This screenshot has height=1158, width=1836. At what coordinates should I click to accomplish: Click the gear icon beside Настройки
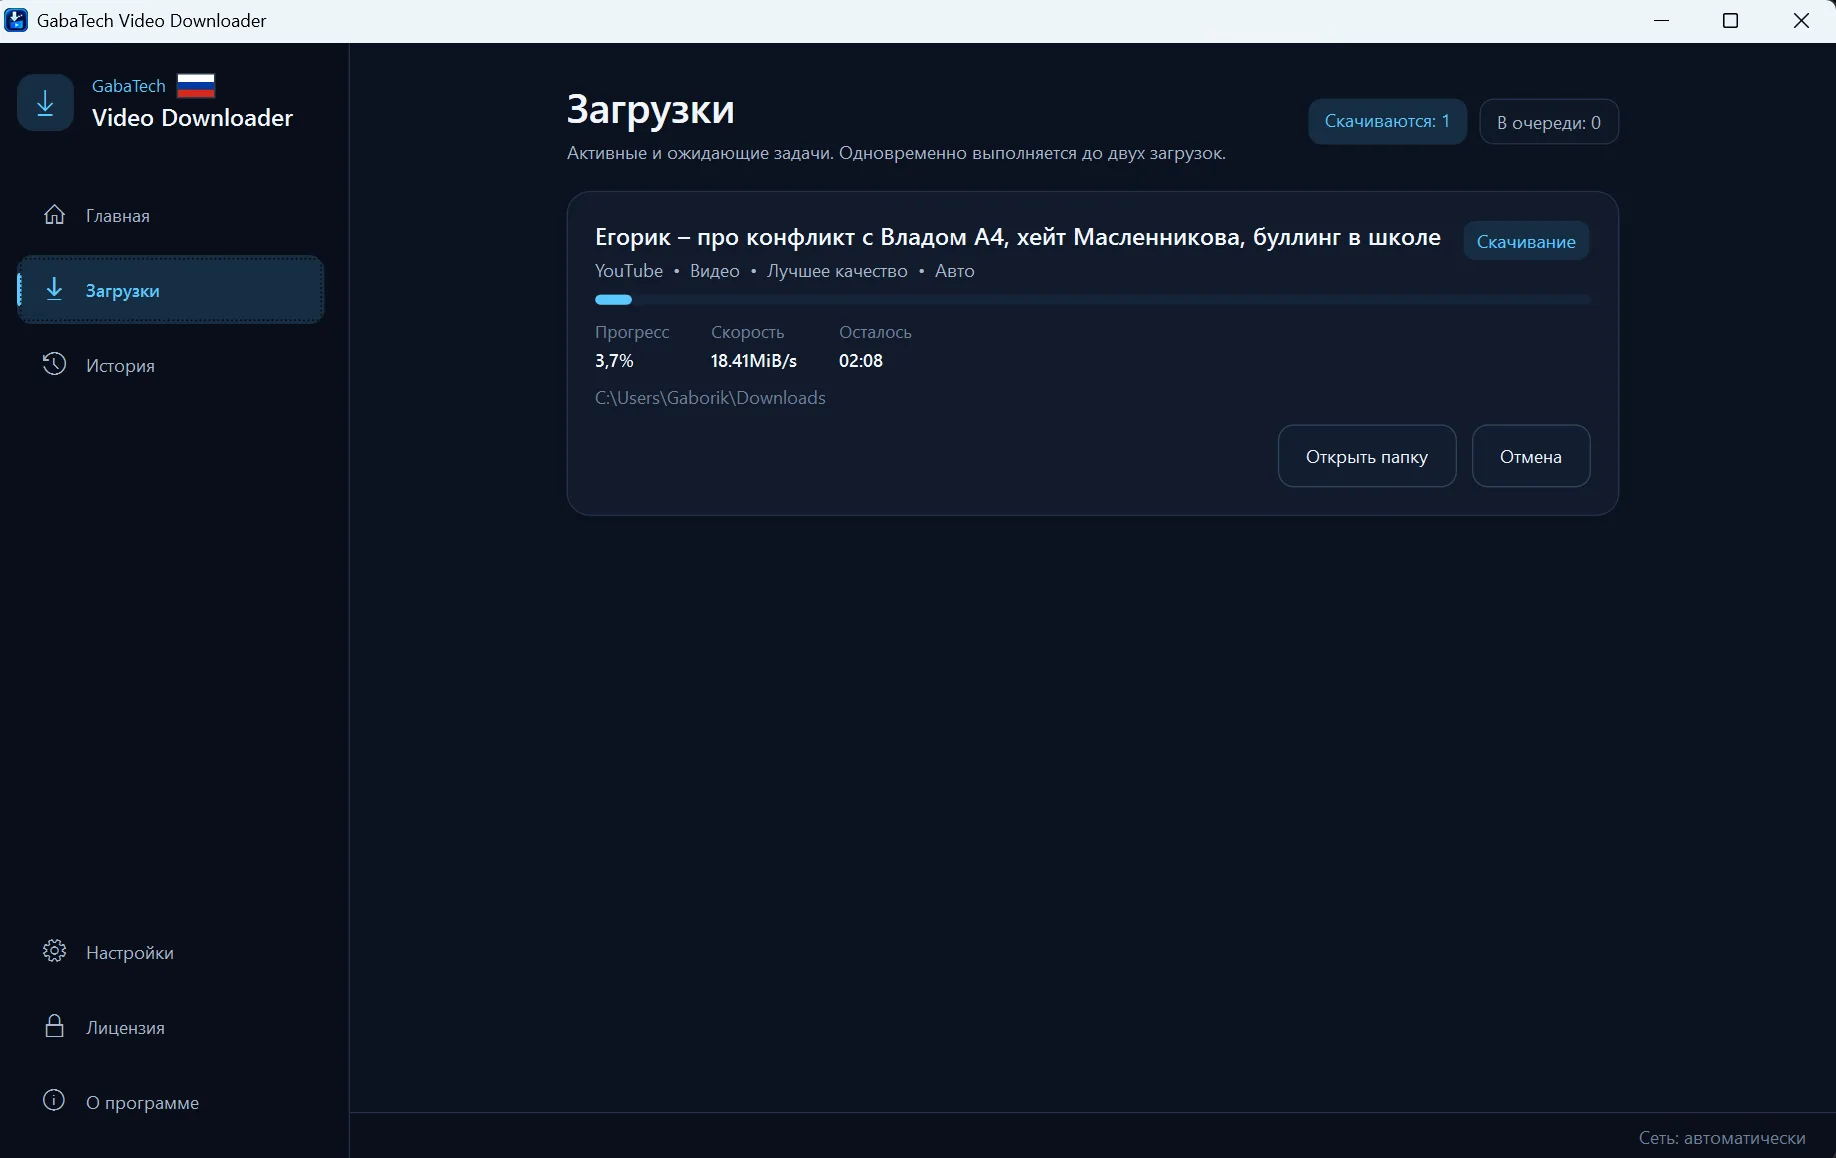pos(54,951)
